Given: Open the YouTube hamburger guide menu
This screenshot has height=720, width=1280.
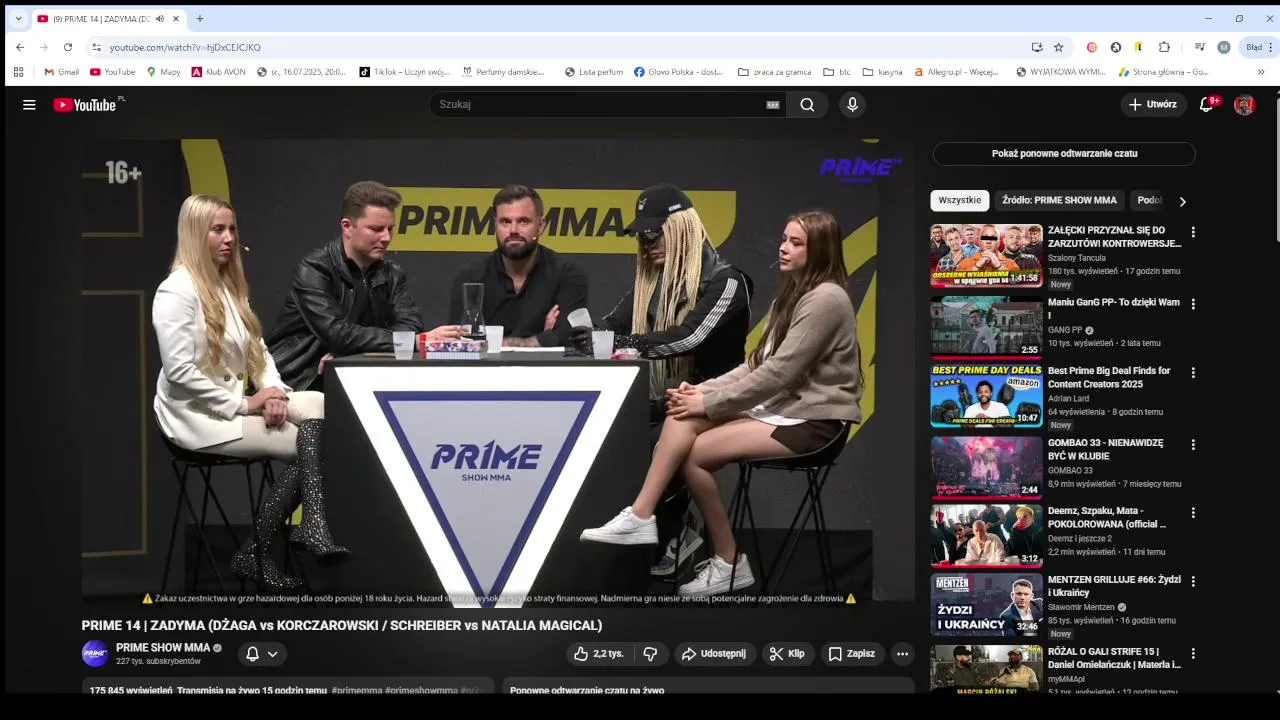Looking at the screenshot, I should click(x=29, y=105).
